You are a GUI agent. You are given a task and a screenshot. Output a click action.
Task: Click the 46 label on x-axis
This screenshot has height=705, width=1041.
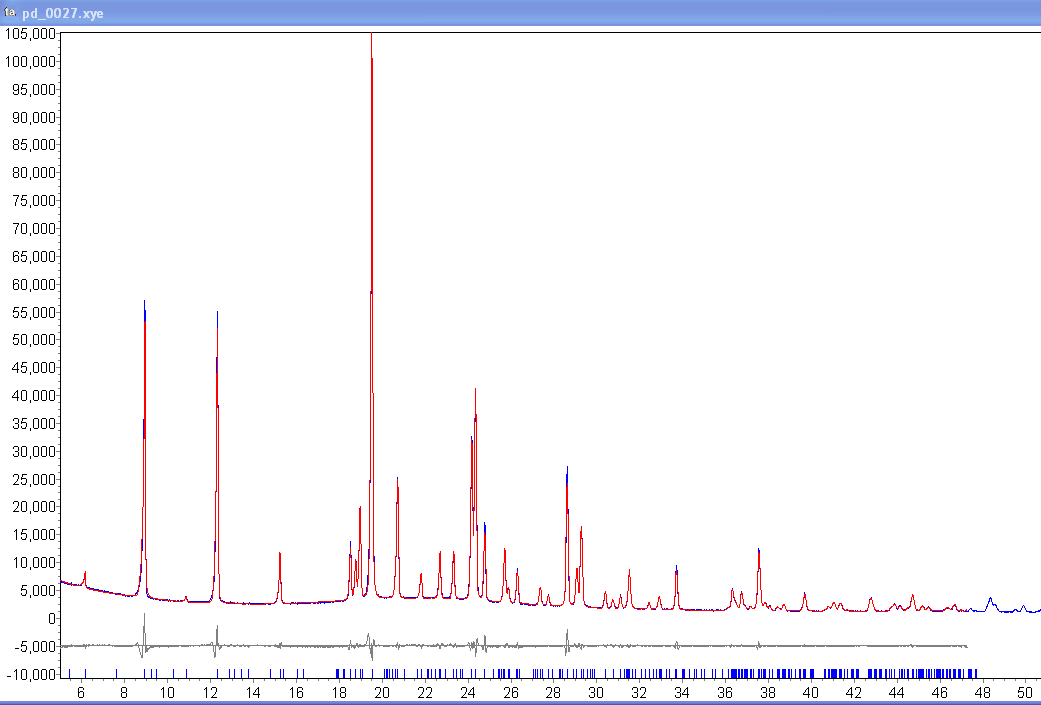coord(939,692)
